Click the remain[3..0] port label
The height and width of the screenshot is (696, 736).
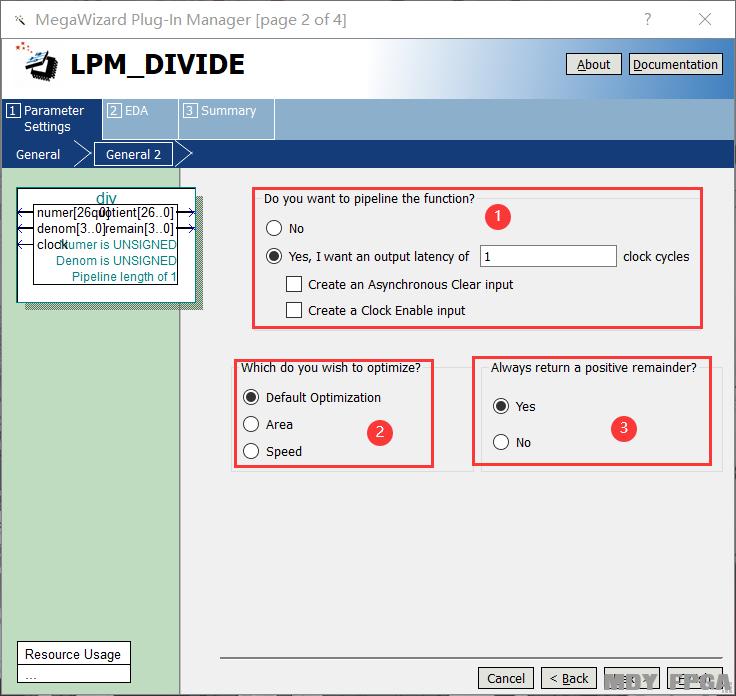tap(140, 229)
